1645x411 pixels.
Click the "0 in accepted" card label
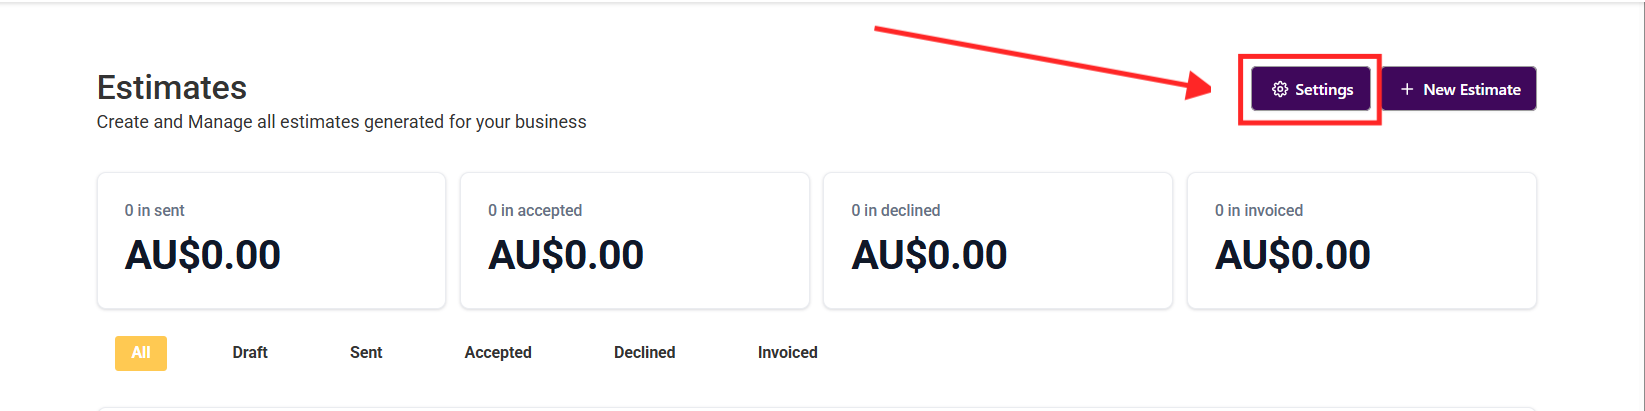point(535,211)
